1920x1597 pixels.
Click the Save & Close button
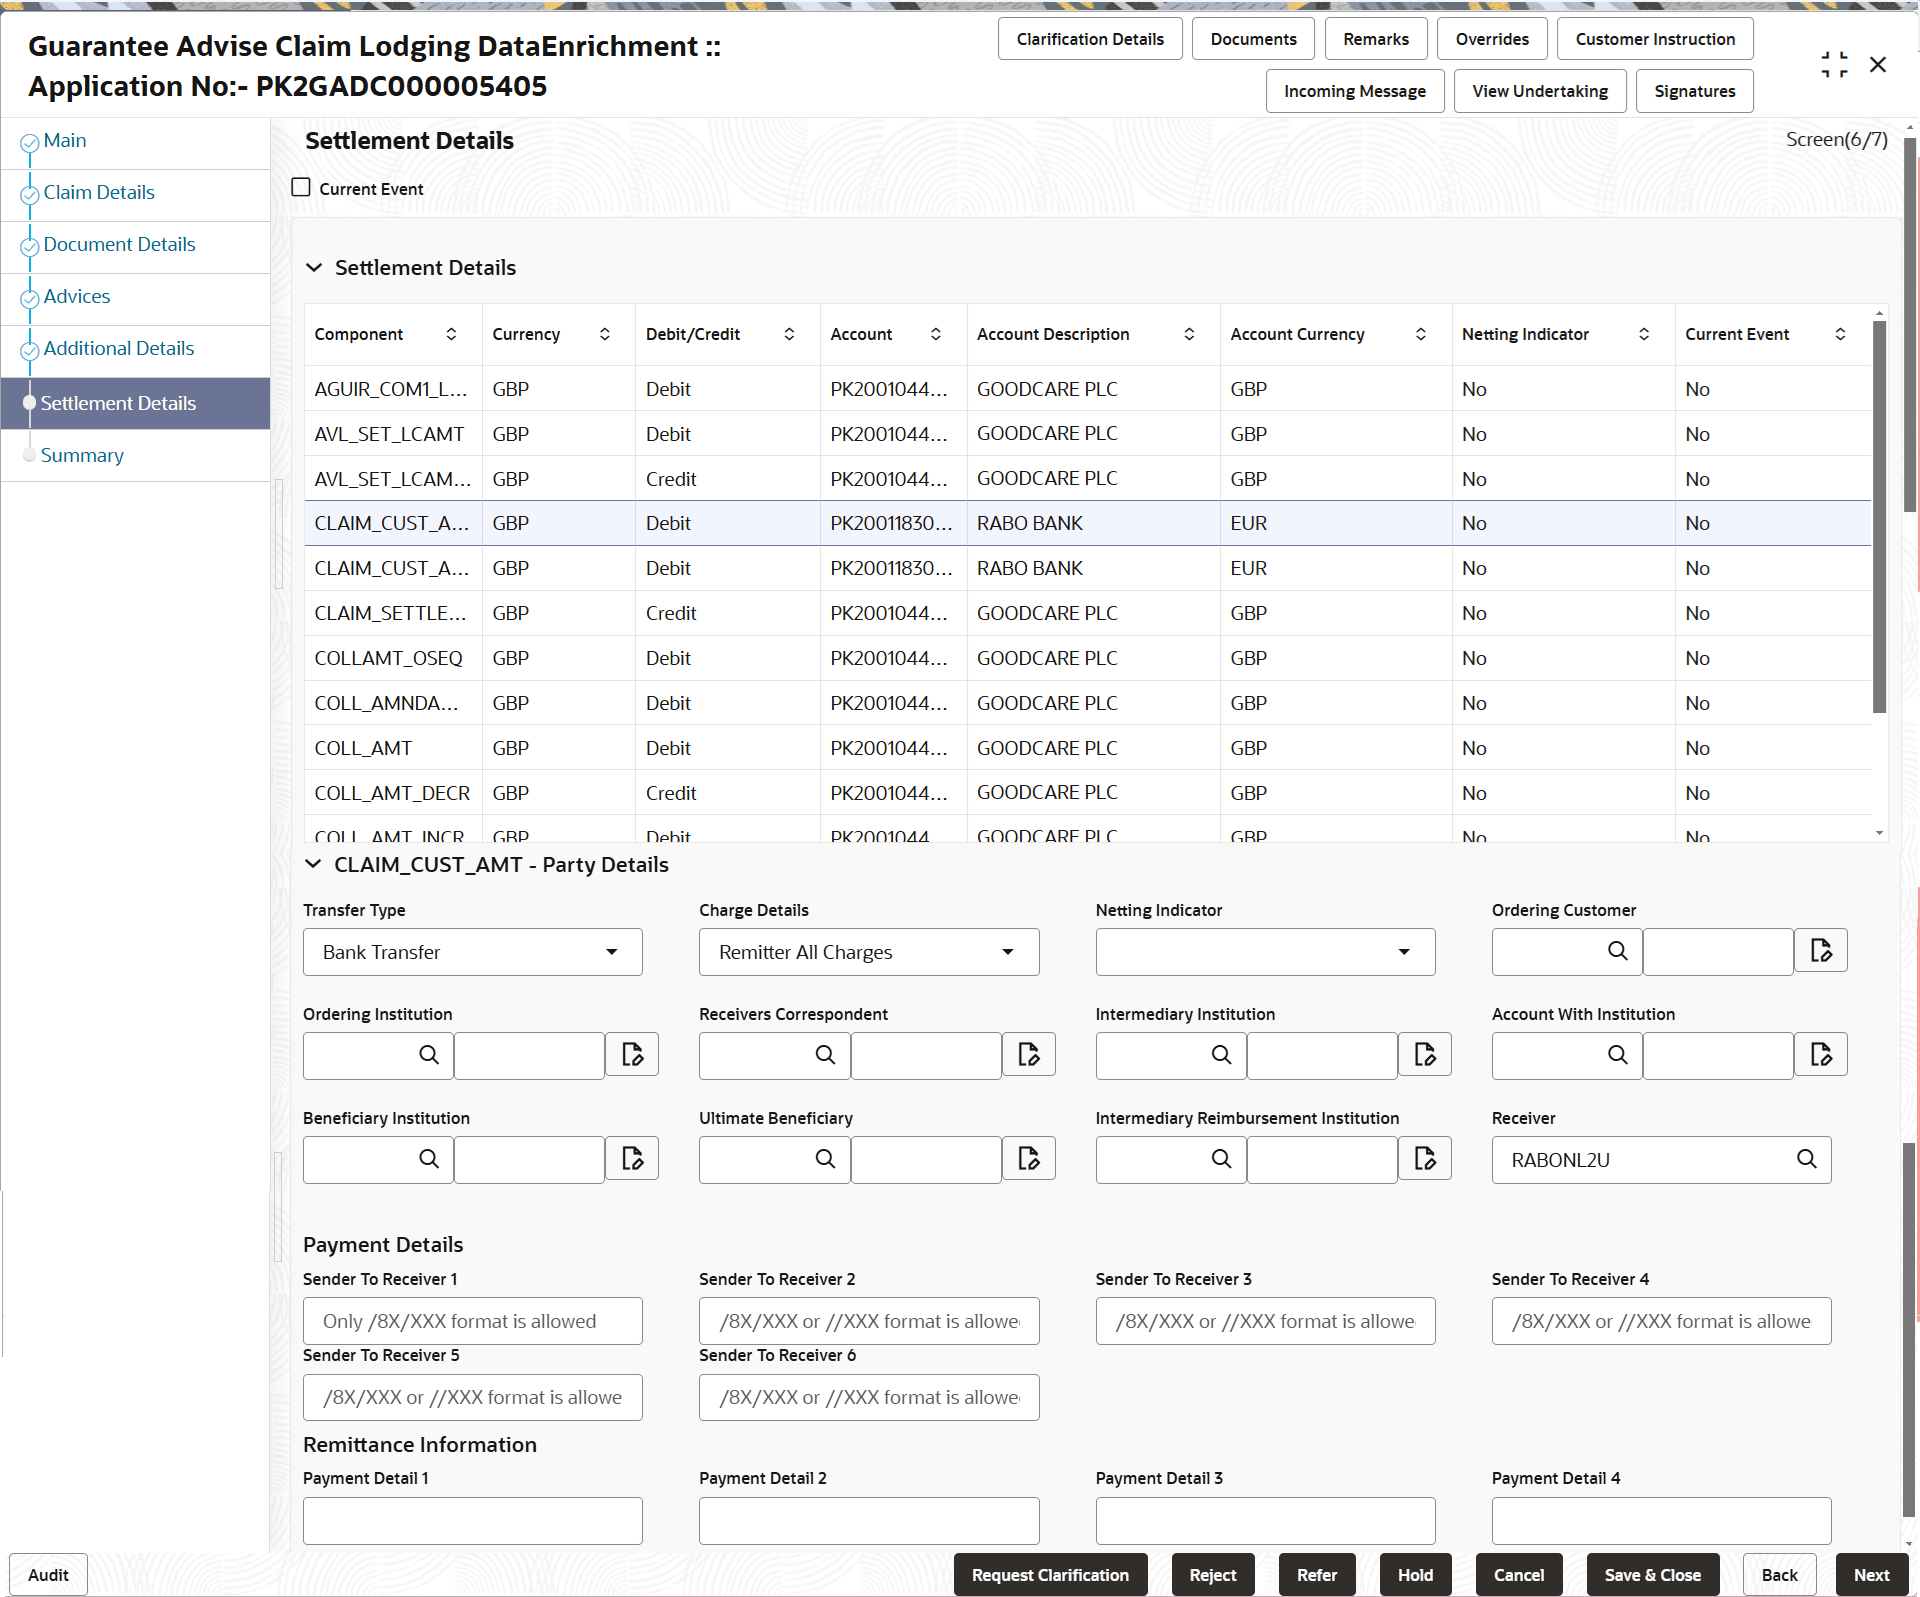click(1652, 1575)
